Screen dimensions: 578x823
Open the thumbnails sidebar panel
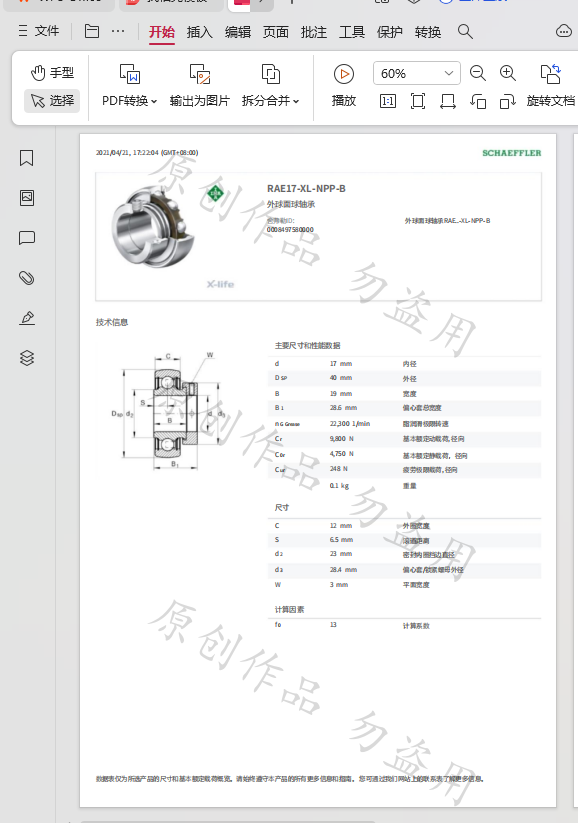point(27,198)
